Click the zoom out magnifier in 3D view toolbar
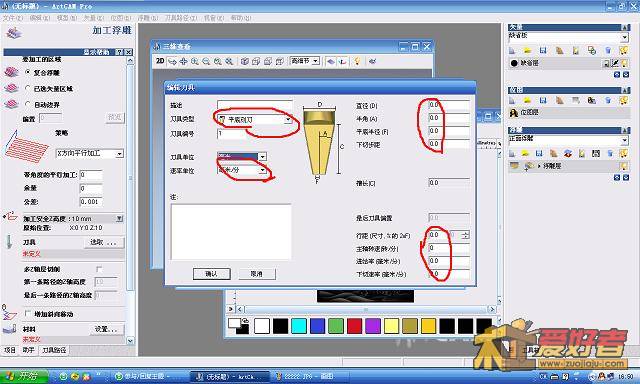Image resolution: width=640 pixels, height=384 pixels. (x=207, y=62)
